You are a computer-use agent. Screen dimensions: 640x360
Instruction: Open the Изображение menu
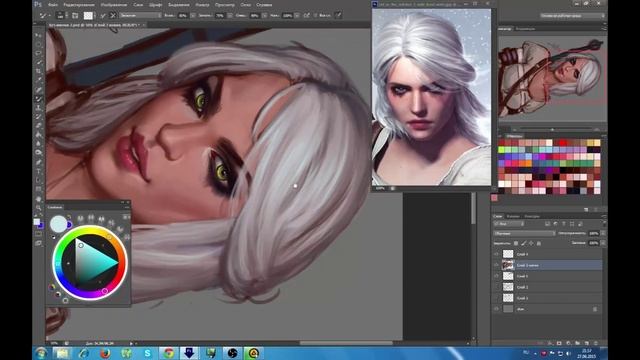[x=114, y=5]
